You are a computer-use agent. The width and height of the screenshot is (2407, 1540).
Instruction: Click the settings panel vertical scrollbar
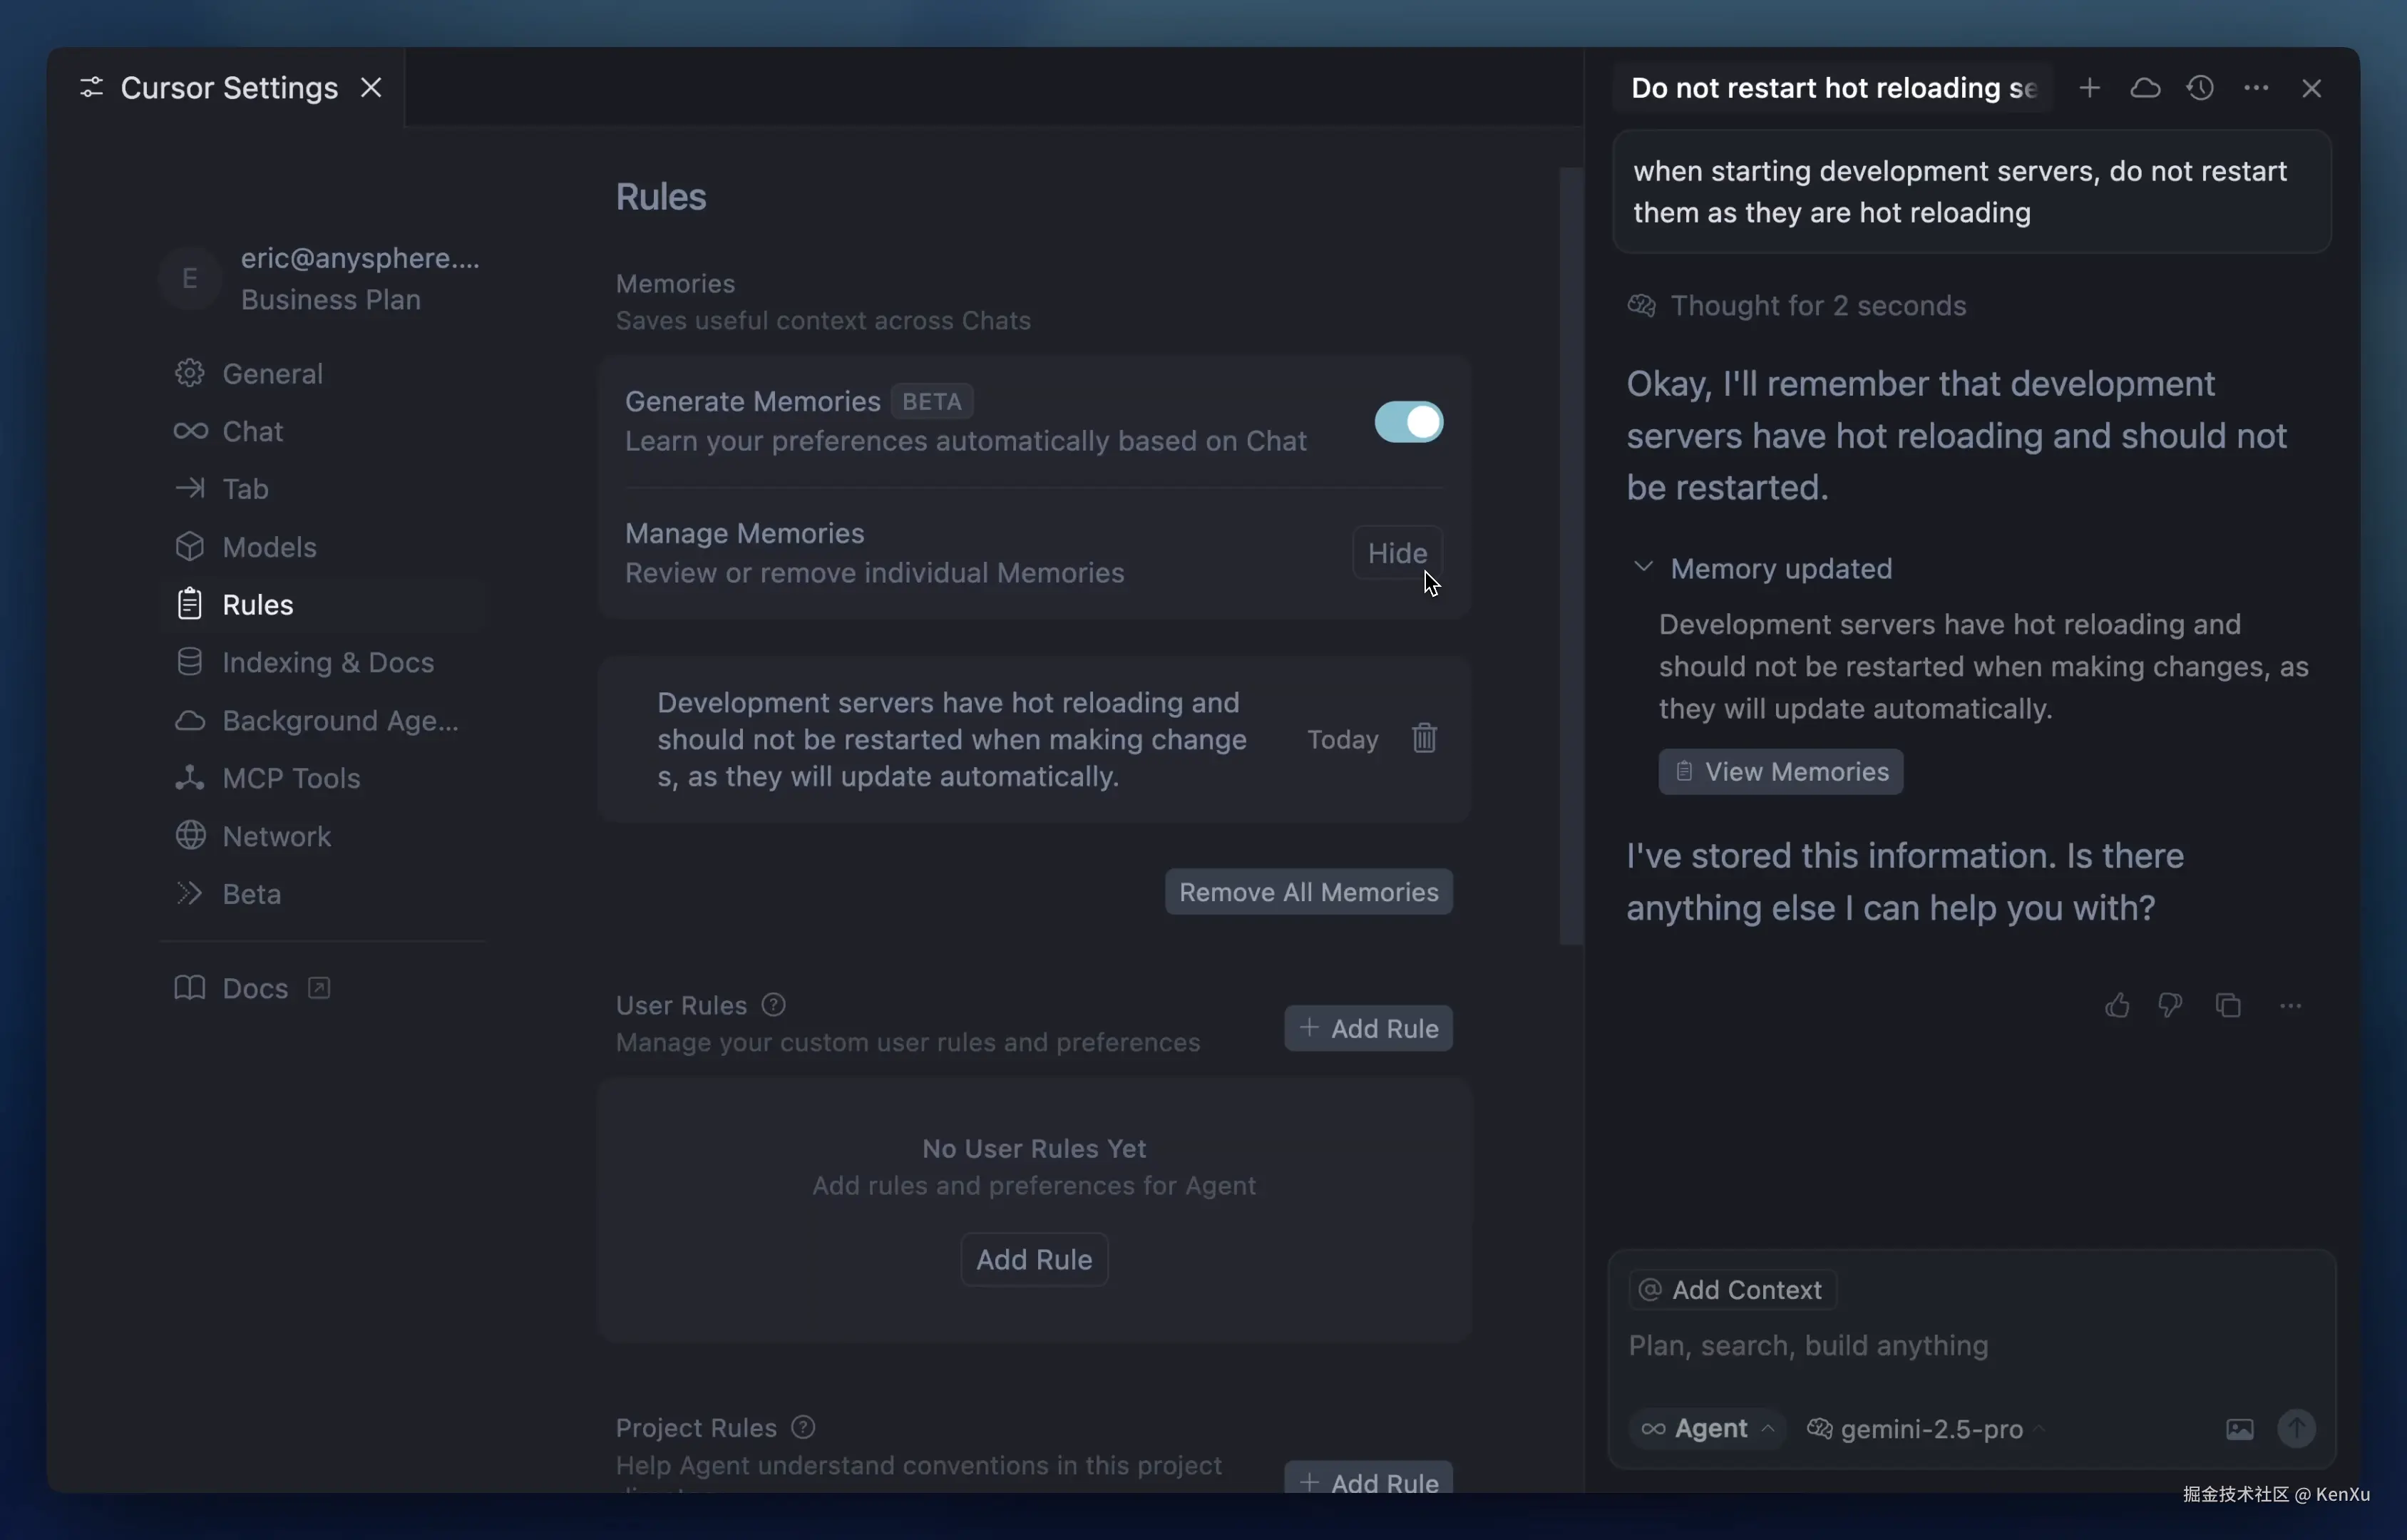1571,555
